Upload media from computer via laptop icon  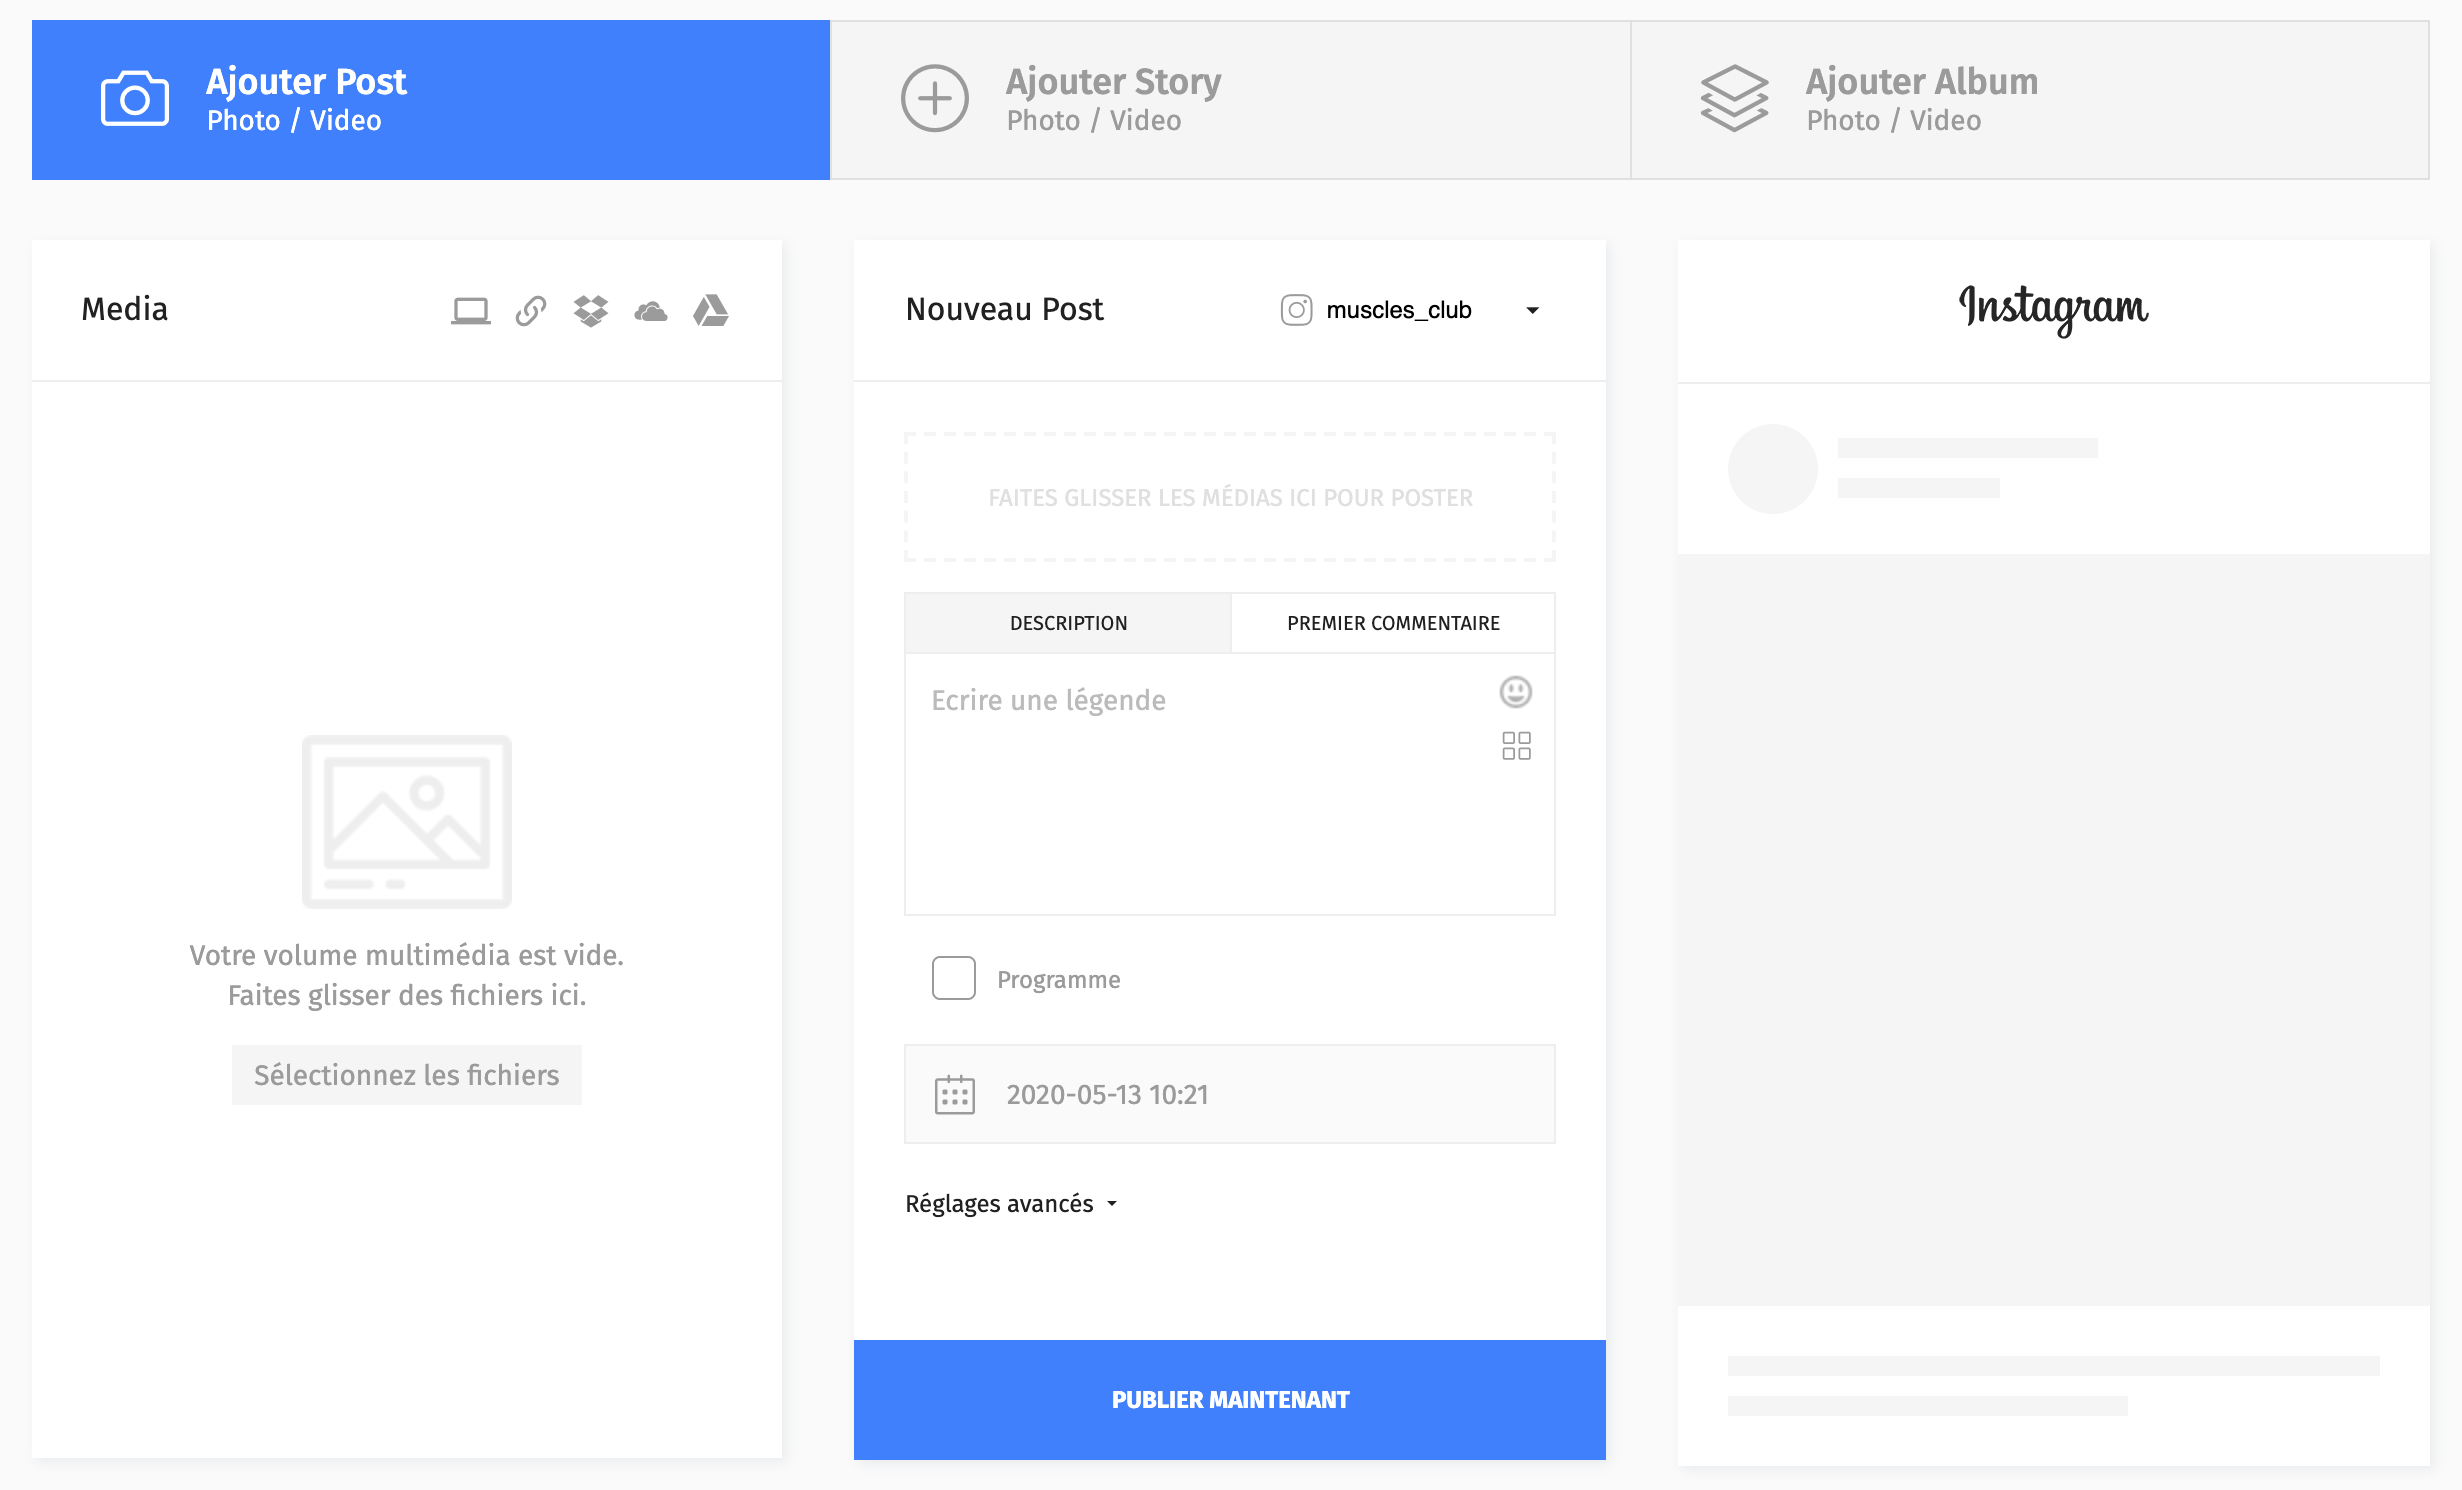coord(470,311)
